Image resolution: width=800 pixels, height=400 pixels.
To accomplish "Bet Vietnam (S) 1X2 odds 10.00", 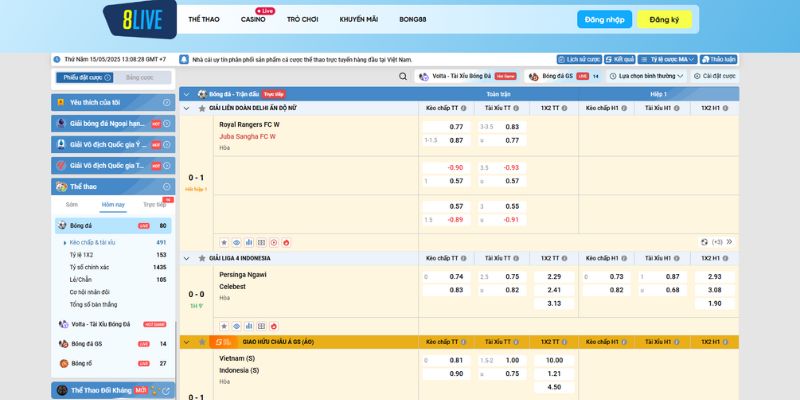I will (554, 360).
